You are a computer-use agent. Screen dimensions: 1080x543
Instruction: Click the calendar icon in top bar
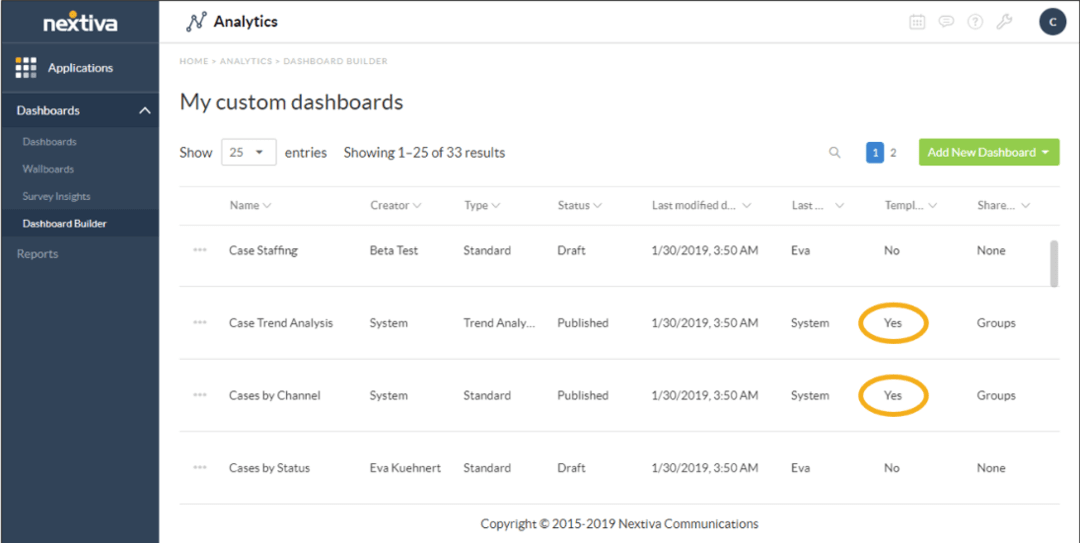[x=917, y=22]
